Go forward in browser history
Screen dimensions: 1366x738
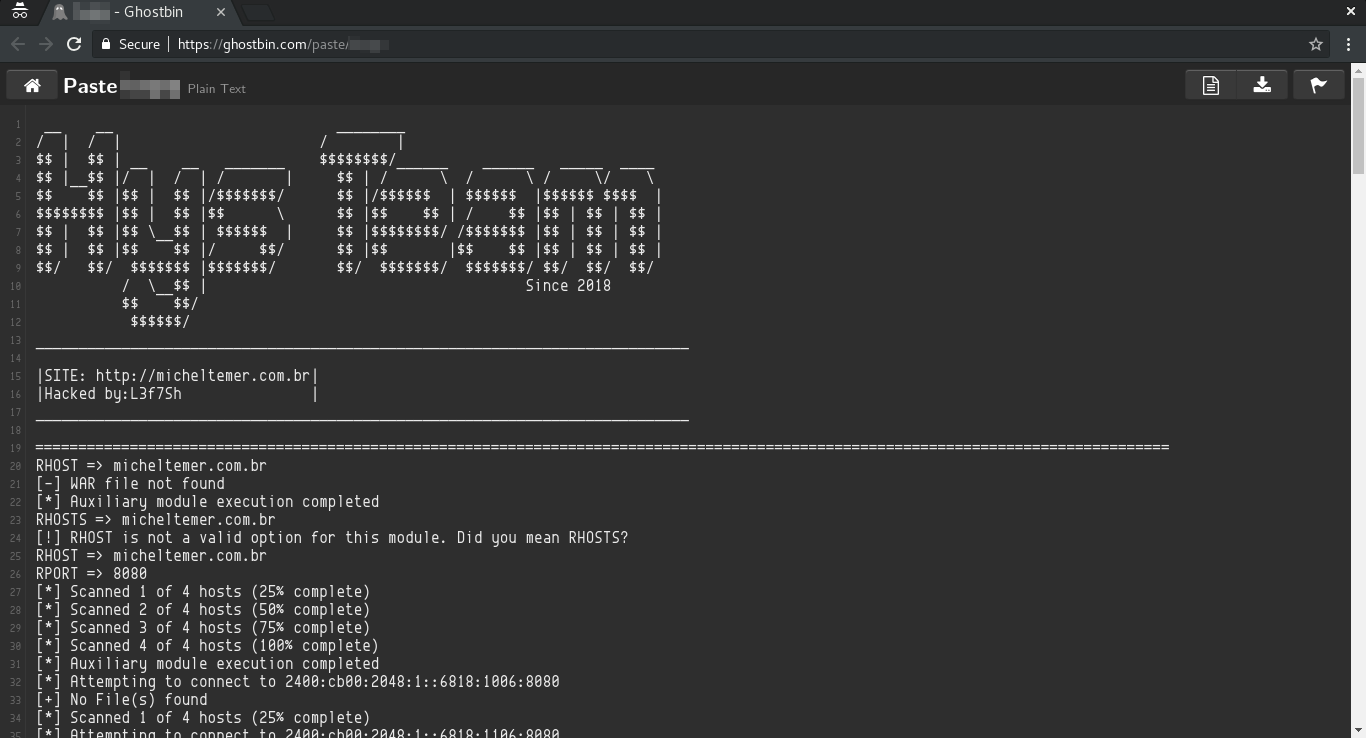(46, 44)
